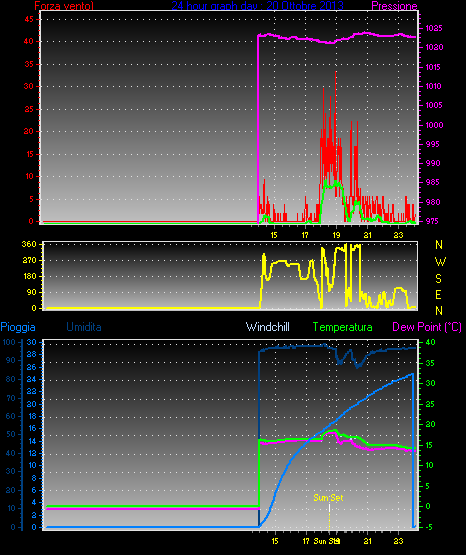
Task: Click the 270 value on the wind direction axis
Action: (x=29, y=261)
